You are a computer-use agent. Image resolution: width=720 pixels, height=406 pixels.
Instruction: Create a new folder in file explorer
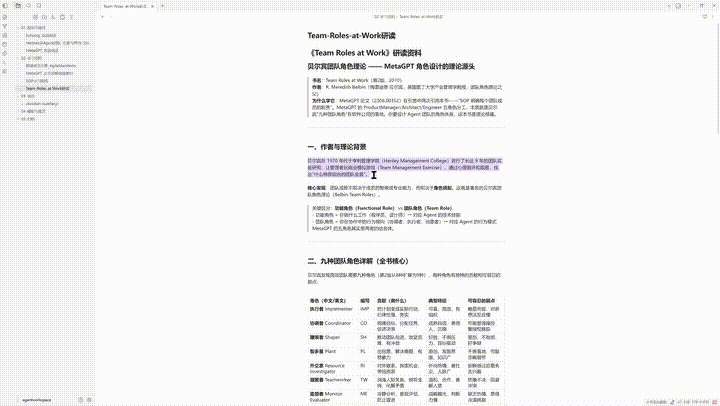click(45, 17)
